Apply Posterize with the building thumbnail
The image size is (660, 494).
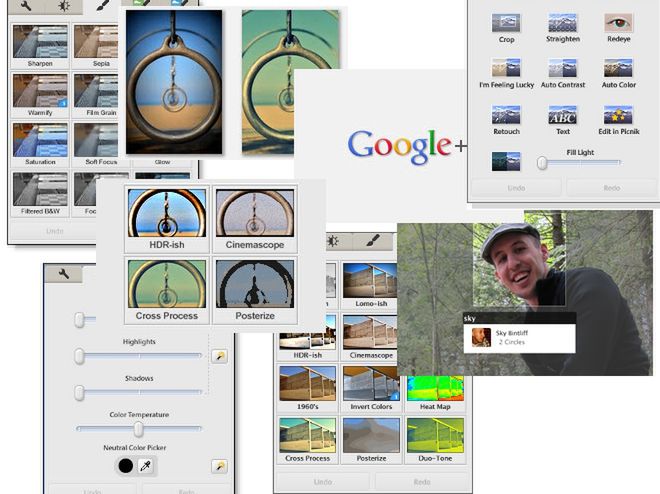click(371, 441)
